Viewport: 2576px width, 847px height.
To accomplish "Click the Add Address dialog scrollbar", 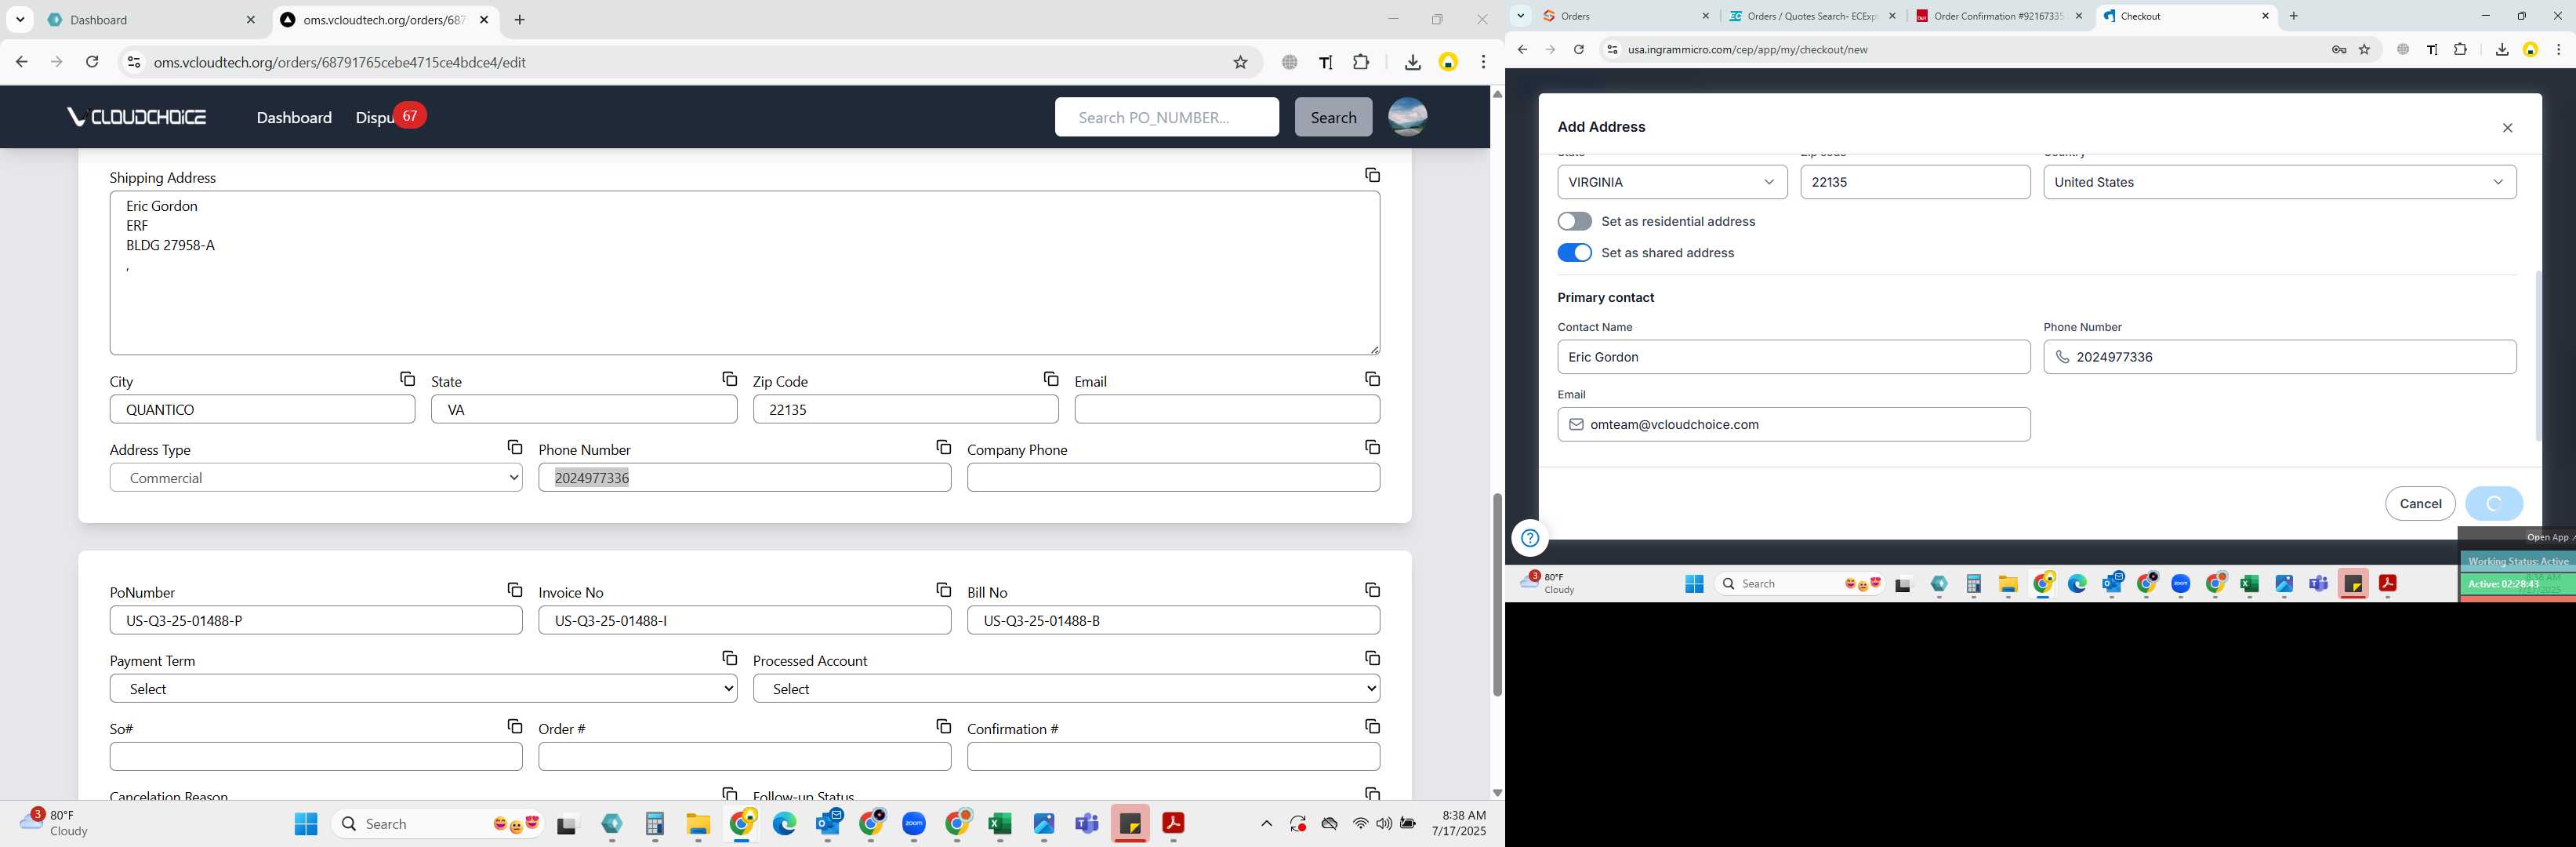I will click(x=2537, y=355).
